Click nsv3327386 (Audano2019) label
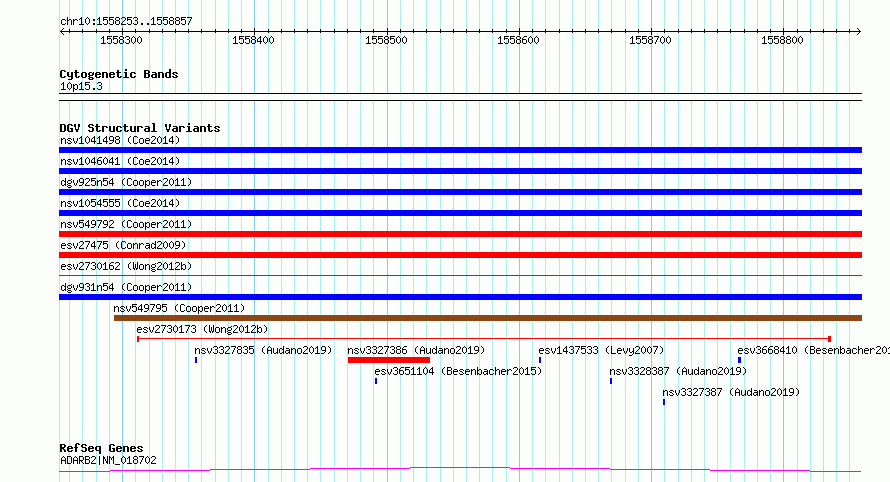The image size is (890, 482). tap(416, 350)
